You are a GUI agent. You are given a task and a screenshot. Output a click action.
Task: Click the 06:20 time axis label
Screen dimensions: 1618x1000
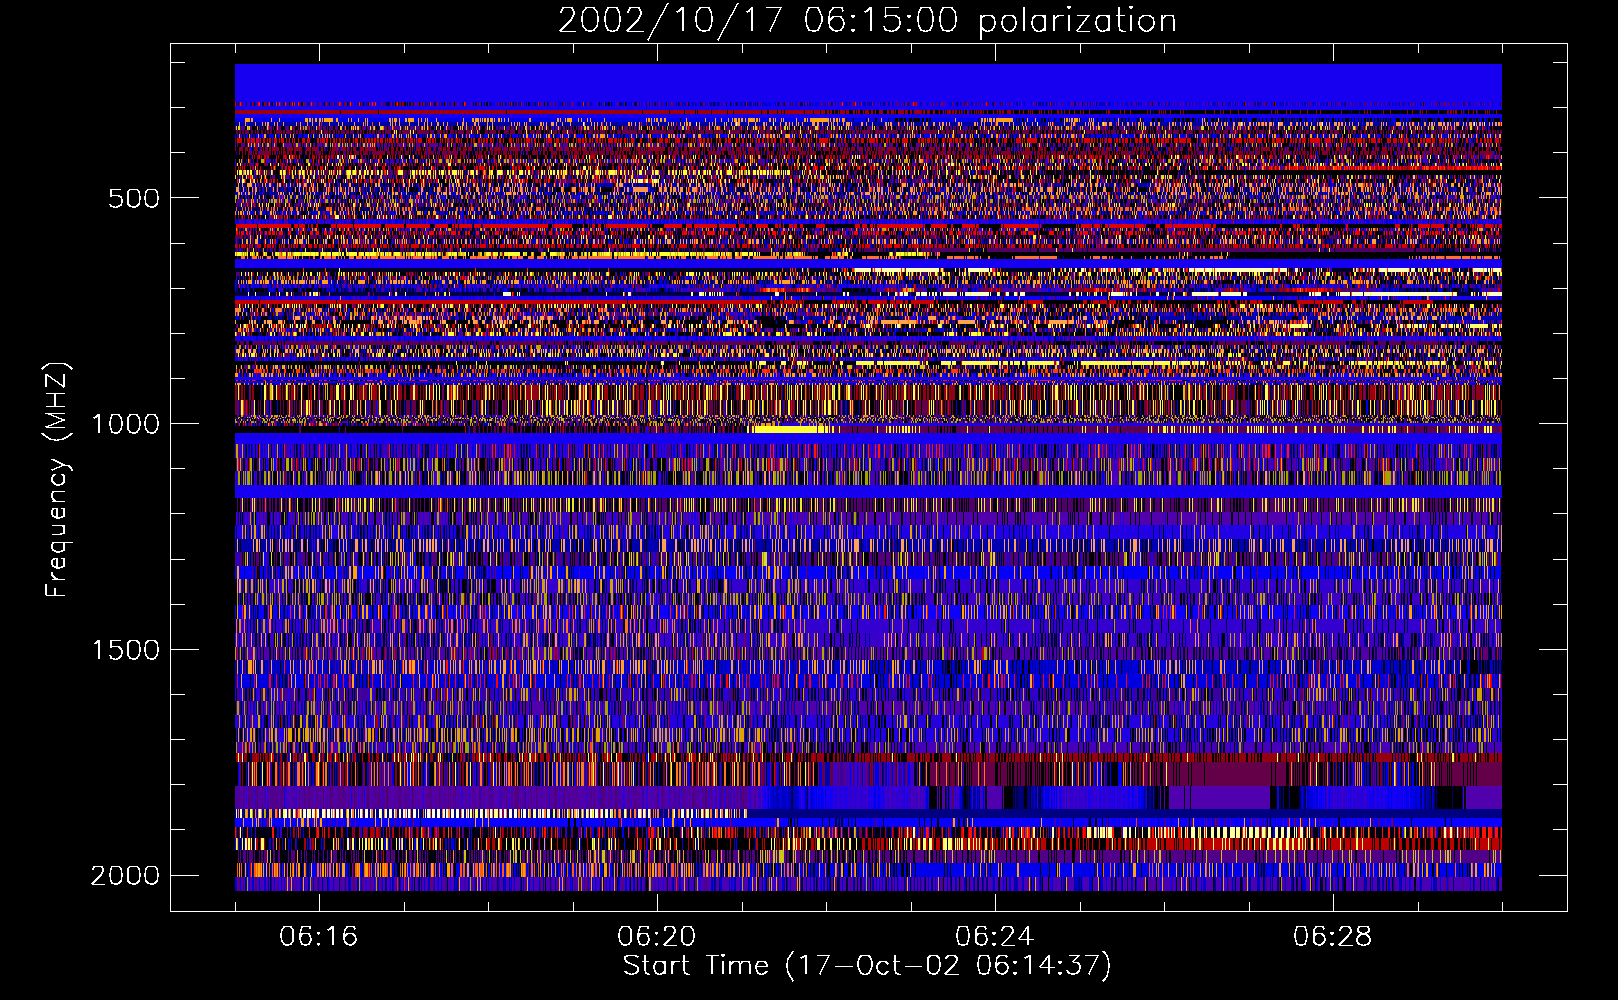click(x=657, y=937)
